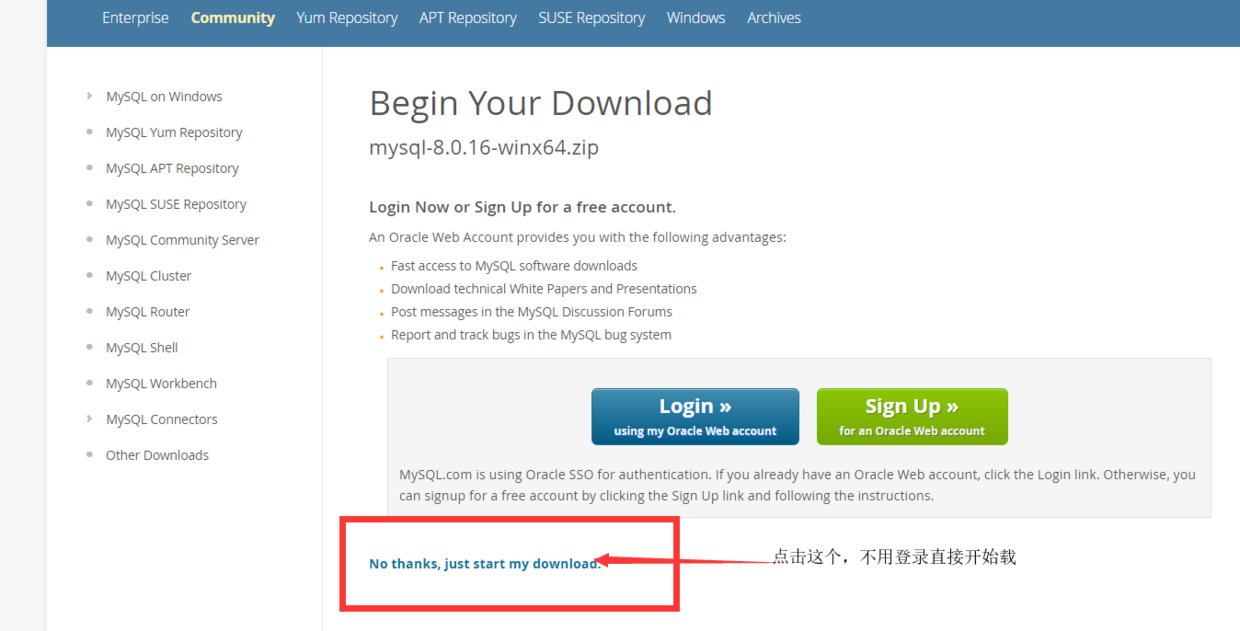Go to SUSE Repository top menu item
Screen dimensions: 1240x631
point(592,18)
